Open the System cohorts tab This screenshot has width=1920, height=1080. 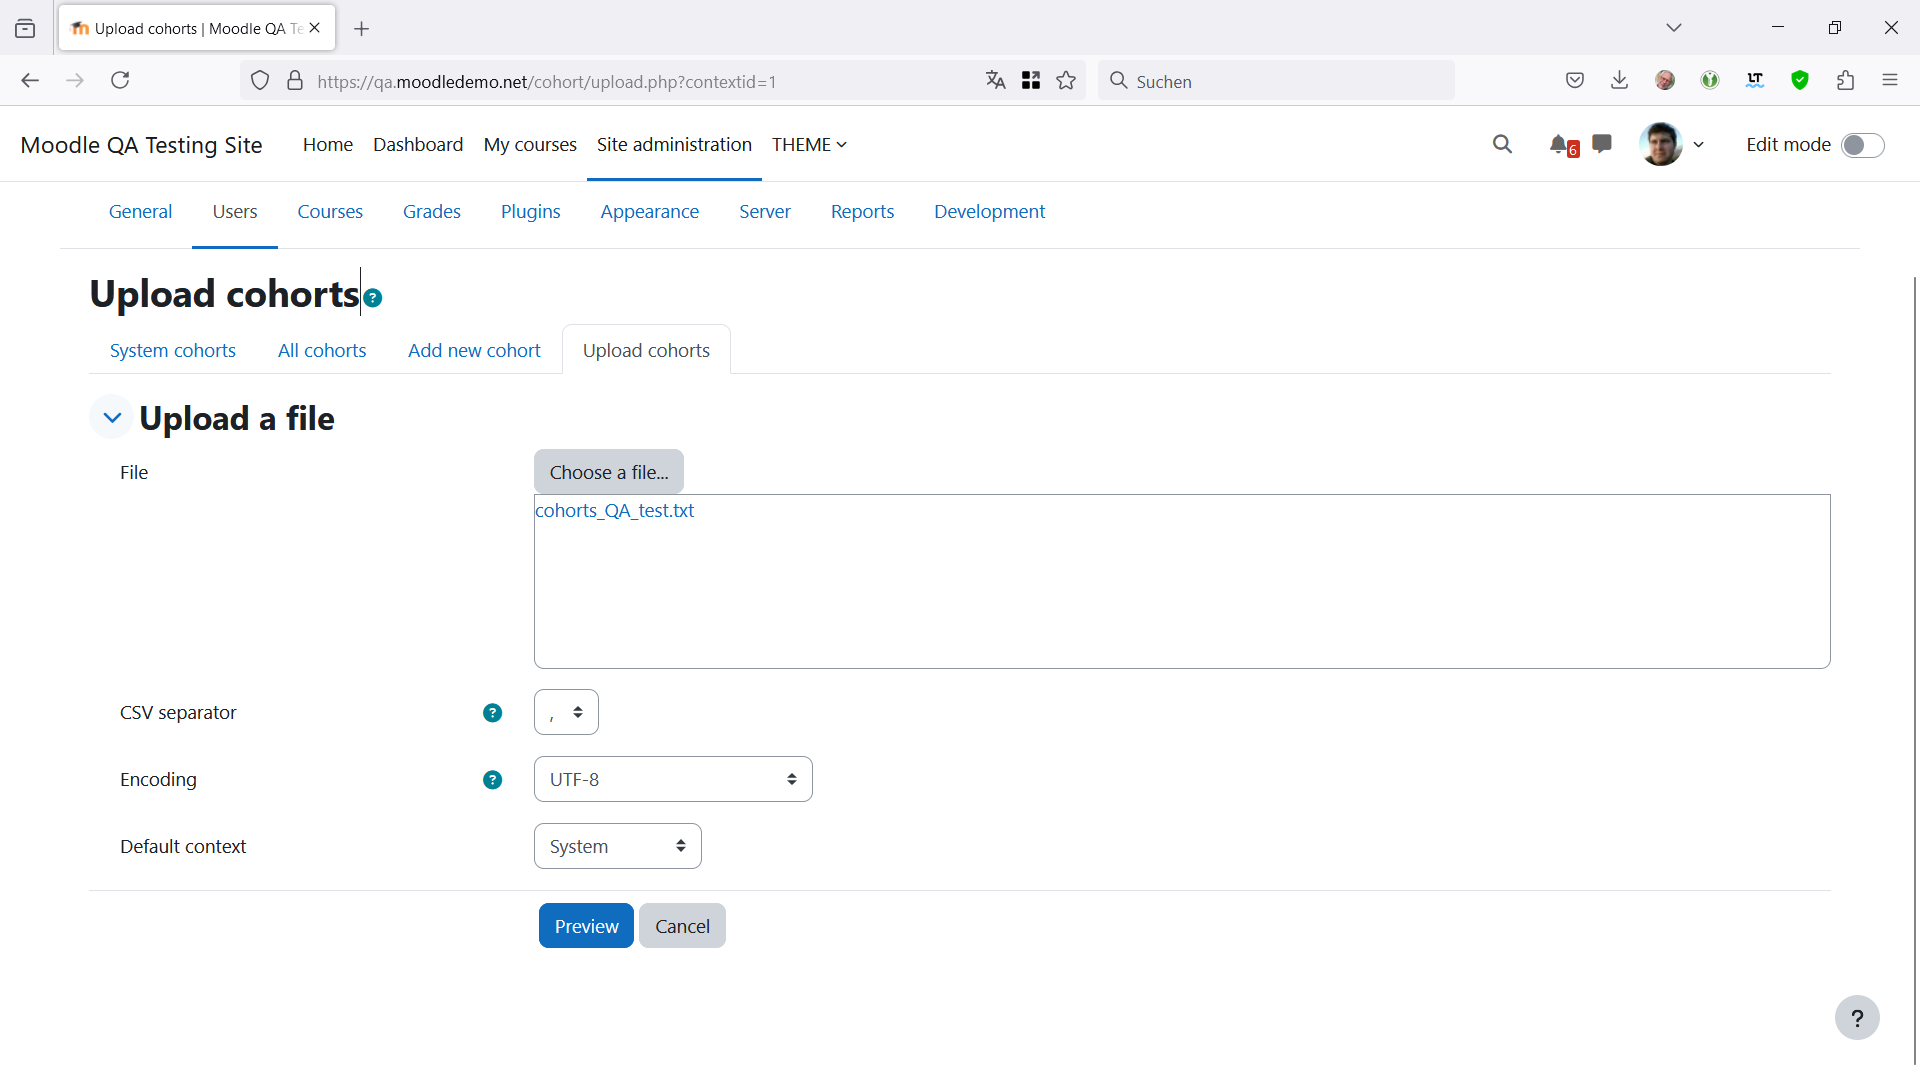tap(173, 351)
